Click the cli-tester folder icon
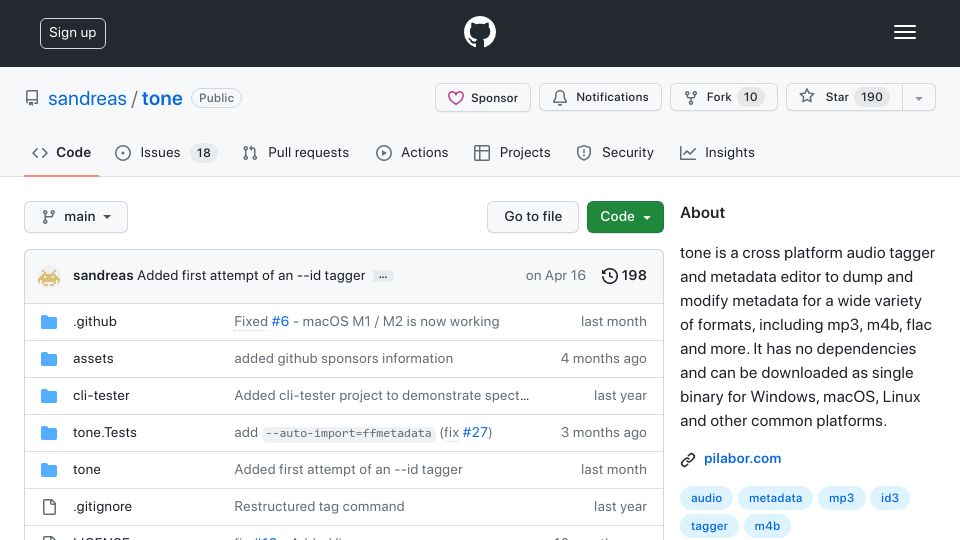The width and height of the screenshot is (960, 540). click(49, 396)
